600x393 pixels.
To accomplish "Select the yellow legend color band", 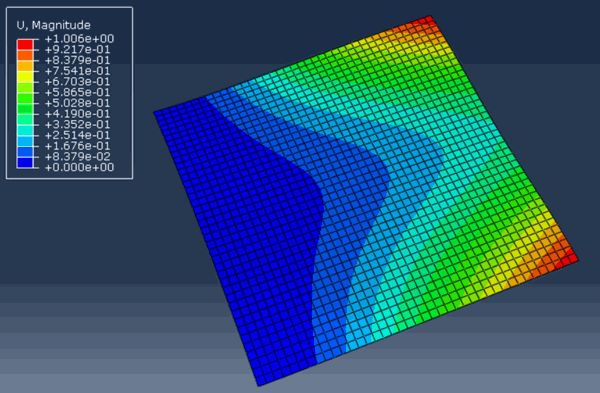I will click(25, 77).
